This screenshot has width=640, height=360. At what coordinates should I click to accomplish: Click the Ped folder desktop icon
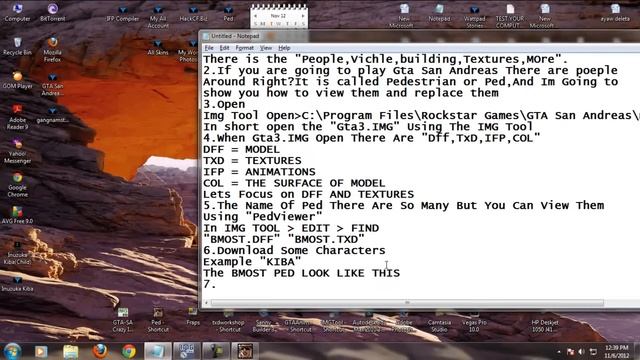[x=228, y=13]
